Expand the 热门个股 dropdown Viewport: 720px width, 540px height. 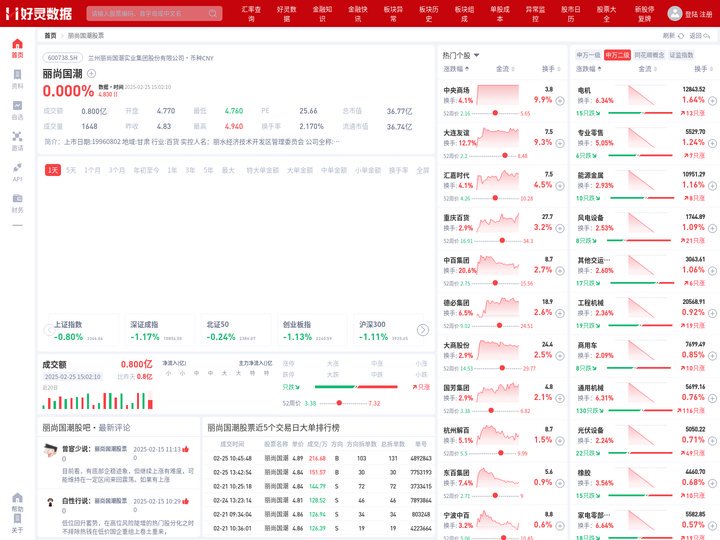coord(476,55)
